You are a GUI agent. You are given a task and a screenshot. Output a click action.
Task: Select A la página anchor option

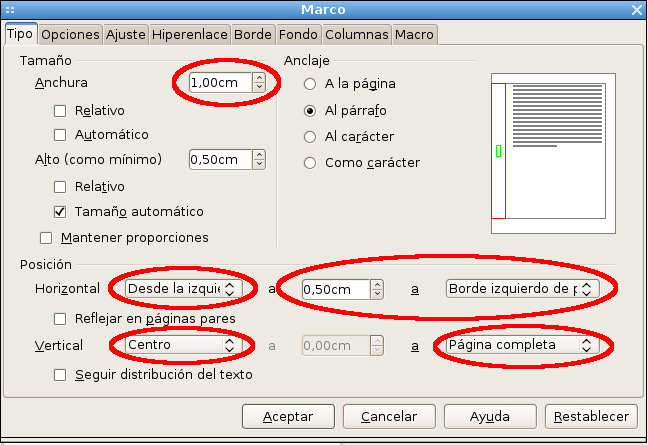click(310, 83)
